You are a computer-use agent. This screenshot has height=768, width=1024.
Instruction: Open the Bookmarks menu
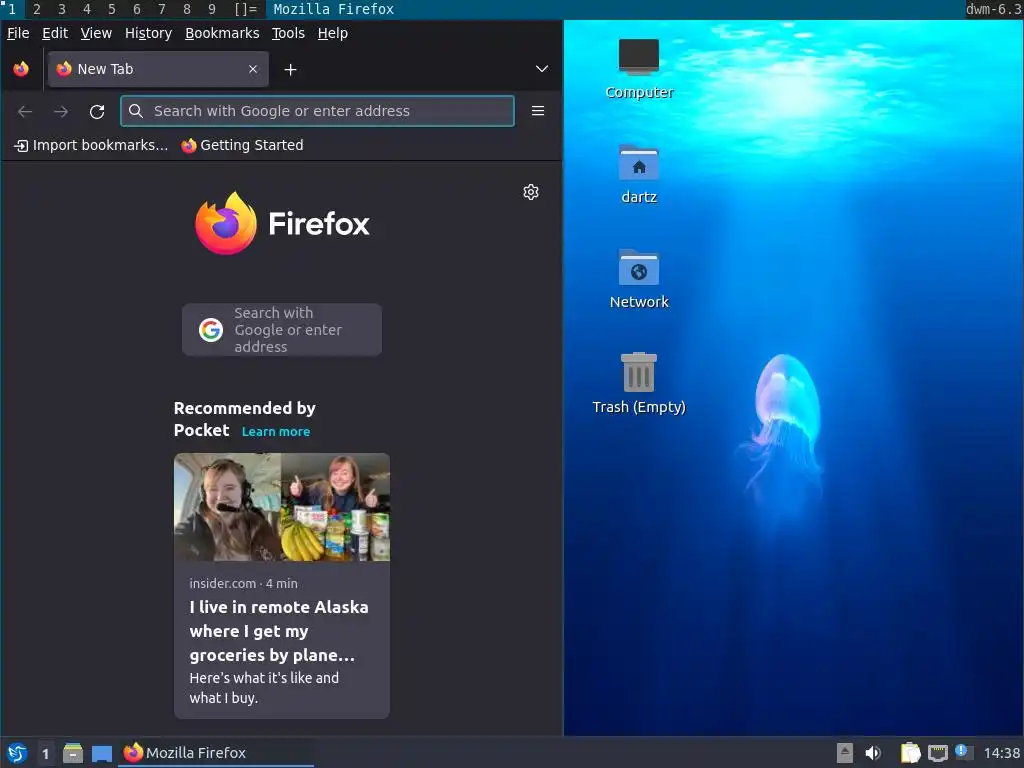click(x=222, y=33)
